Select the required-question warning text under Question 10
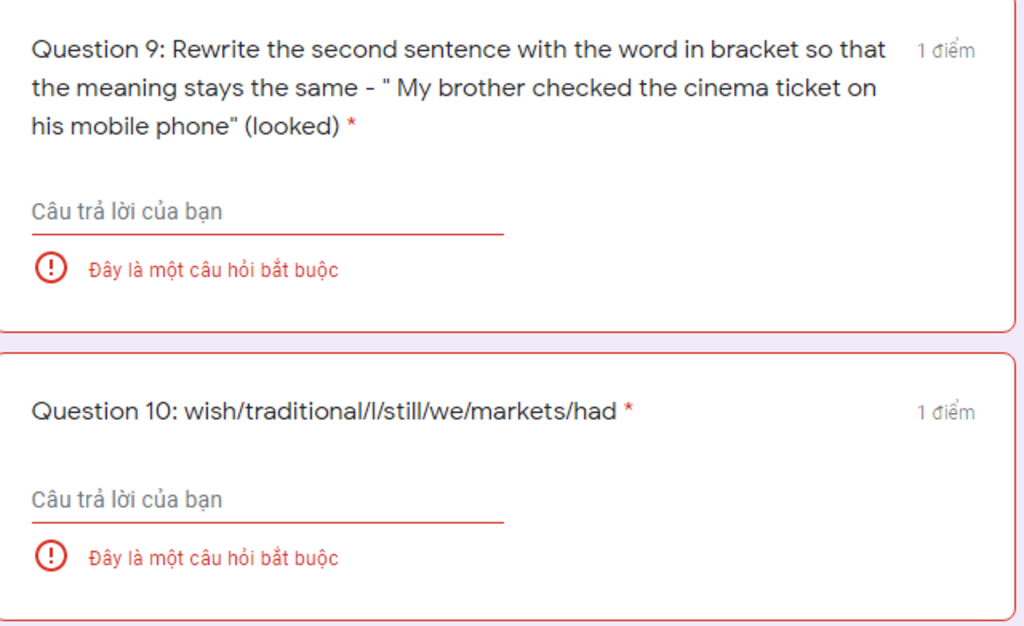 pyautogui.click(x=214, y=558)
